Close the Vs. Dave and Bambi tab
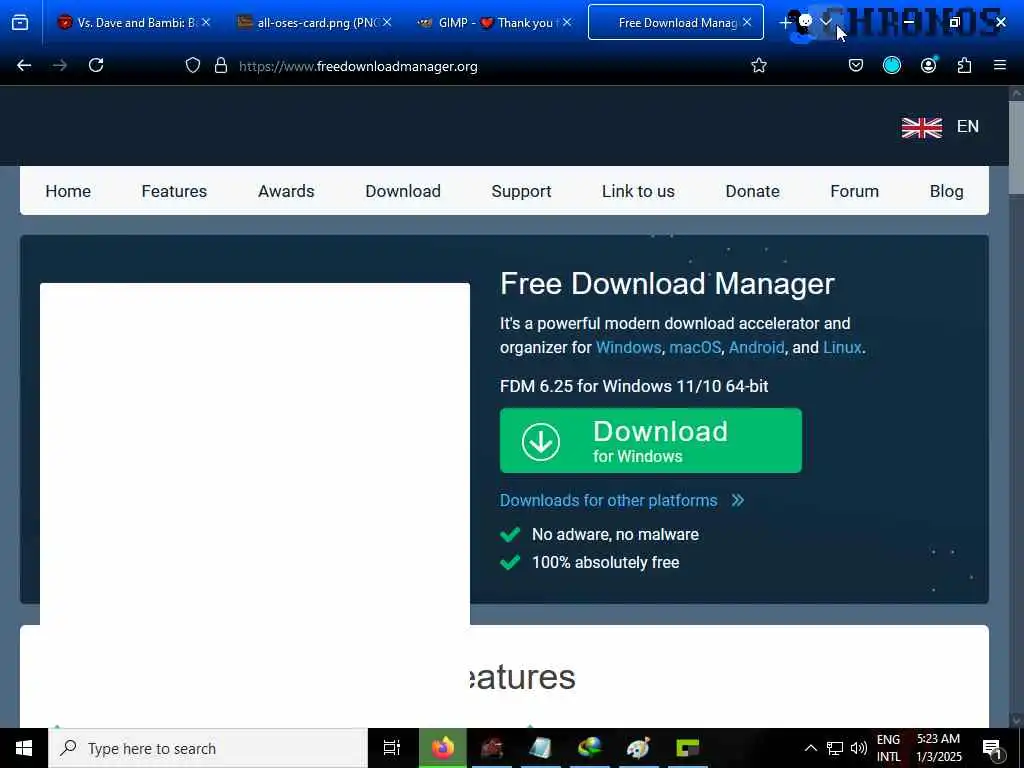Image resolution: width=1024 pixels, height=768 pixels. (206, 23)
